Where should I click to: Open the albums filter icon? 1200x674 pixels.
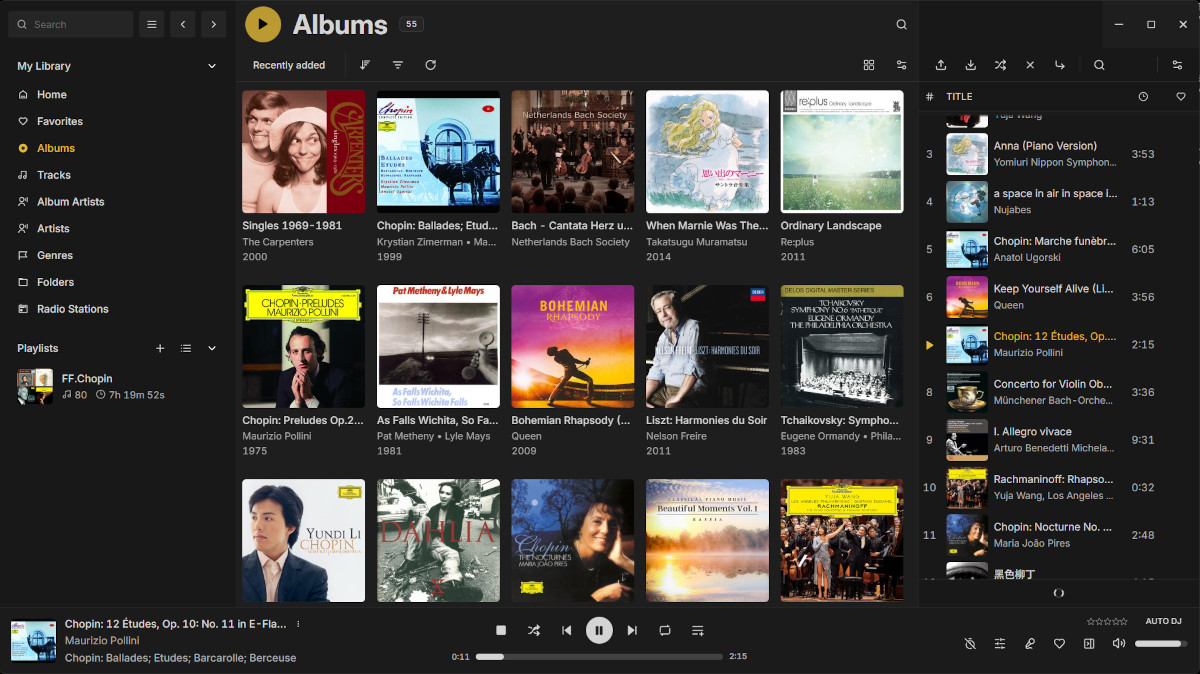[x=398, y=65]
